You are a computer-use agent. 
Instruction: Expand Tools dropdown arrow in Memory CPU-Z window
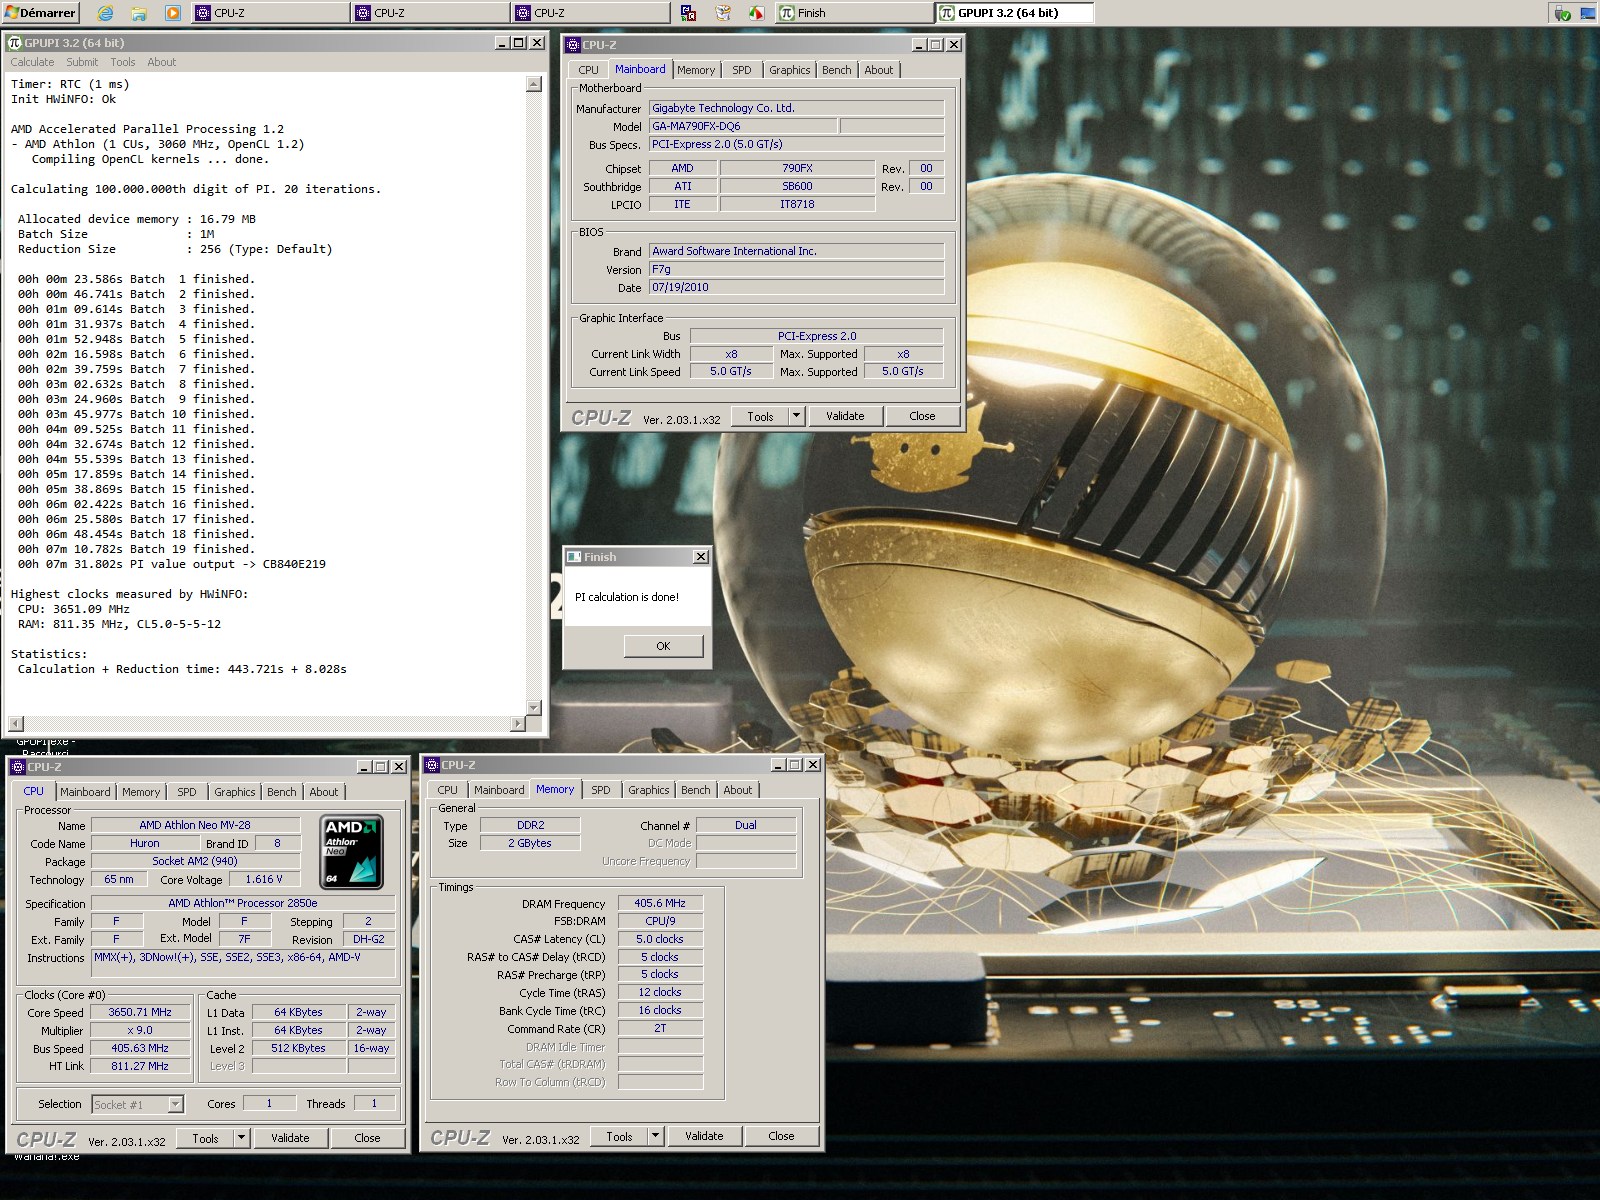pyautogui.click(x=656, y=1136)
